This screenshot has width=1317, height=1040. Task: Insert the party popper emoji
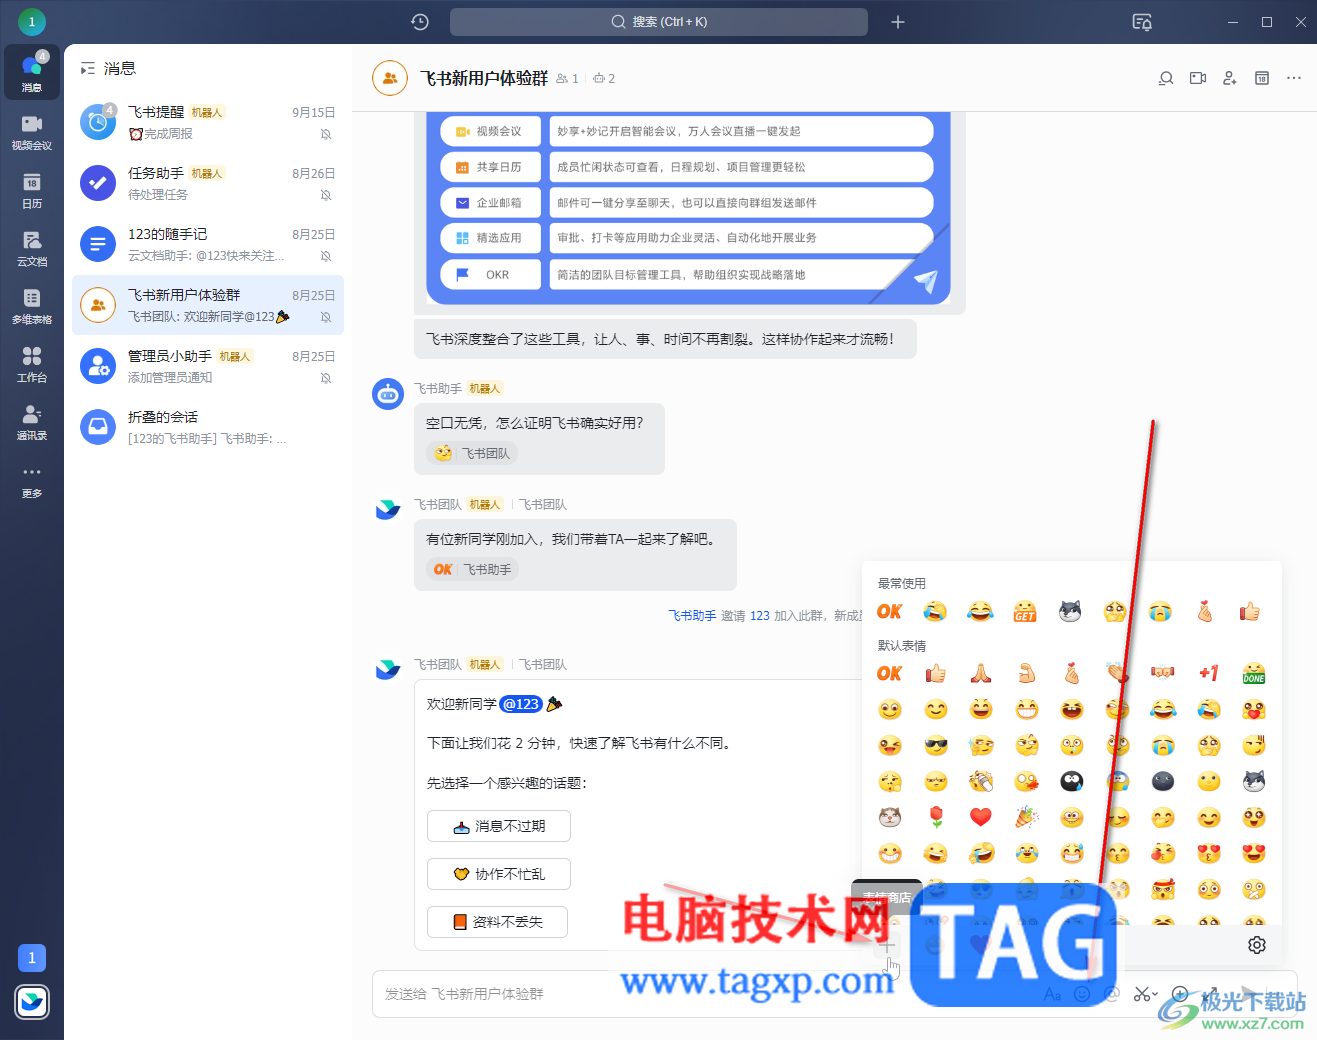pos(1027,818)
